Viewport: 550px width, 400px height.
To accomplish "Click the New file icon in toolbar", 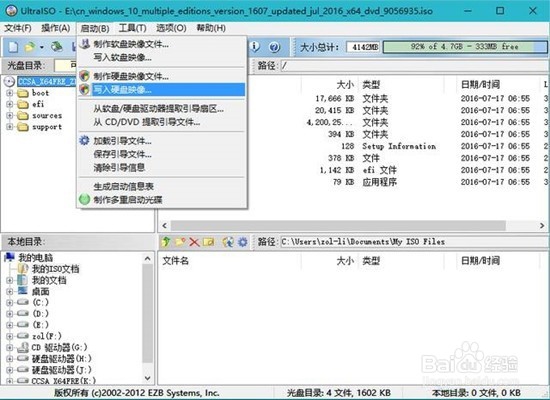I will coord(13,47).
